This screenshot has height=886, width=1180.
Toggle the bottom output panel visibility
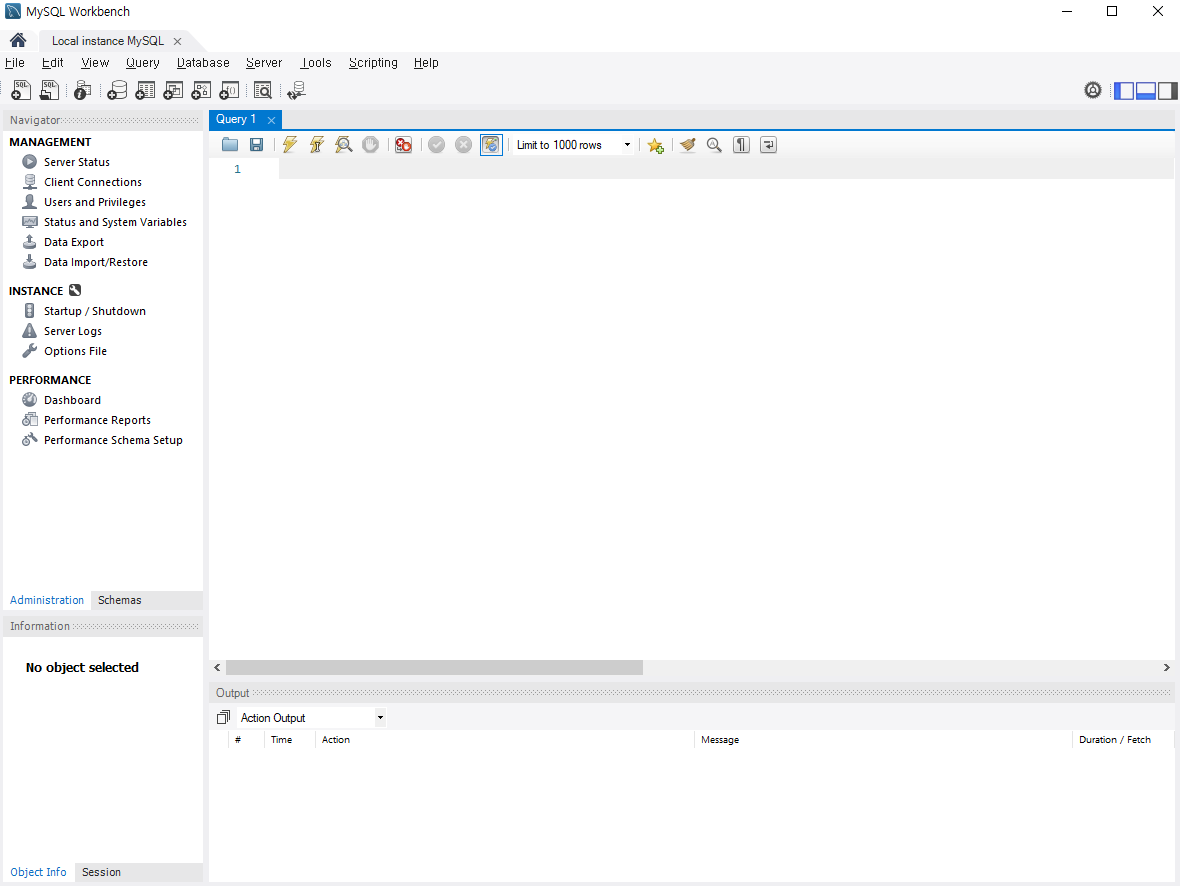1145,90
